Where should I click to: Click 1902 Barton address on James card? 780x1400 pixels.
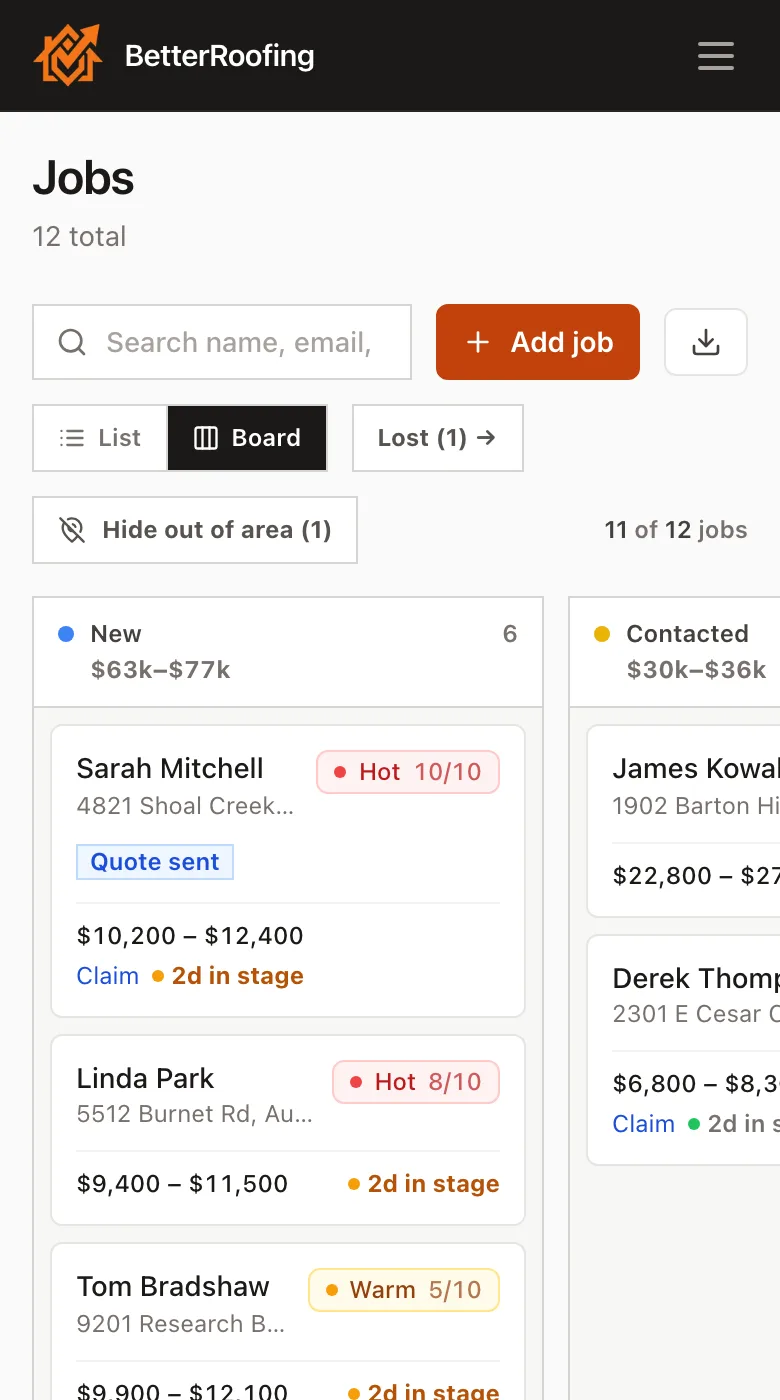[696, 806]
